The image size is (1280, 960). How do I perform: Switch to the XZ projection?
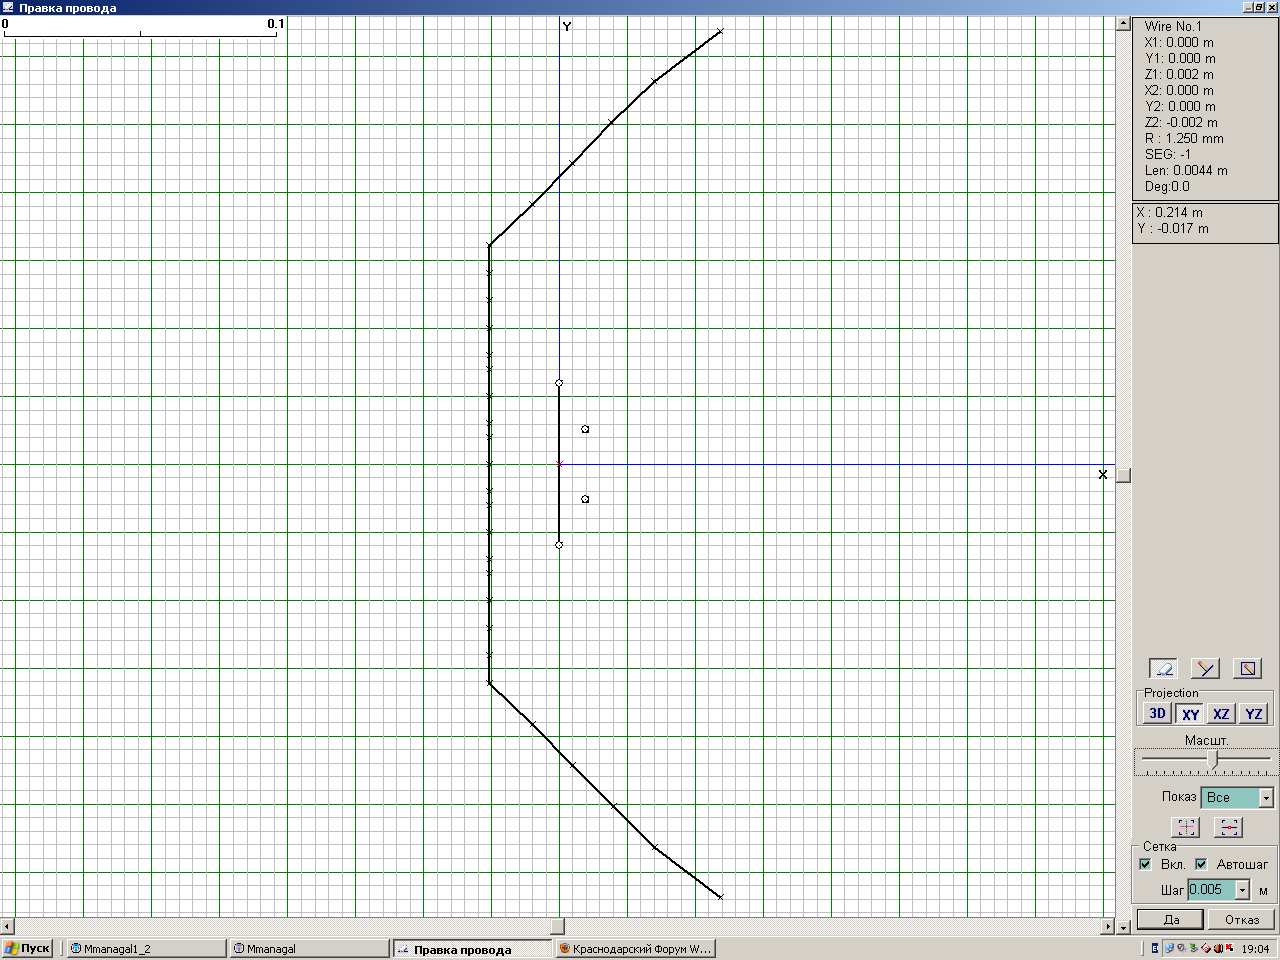1221,713
